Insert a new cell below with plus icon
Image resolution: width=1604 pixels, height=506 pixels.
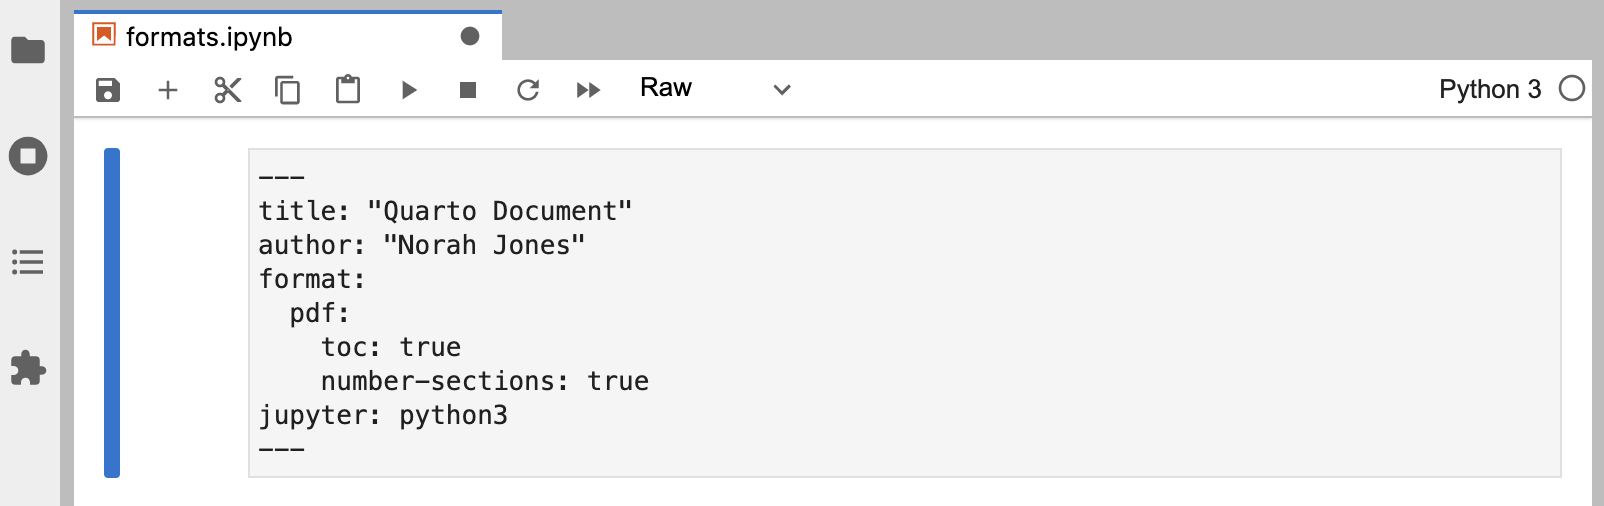(x=168, y=90)
